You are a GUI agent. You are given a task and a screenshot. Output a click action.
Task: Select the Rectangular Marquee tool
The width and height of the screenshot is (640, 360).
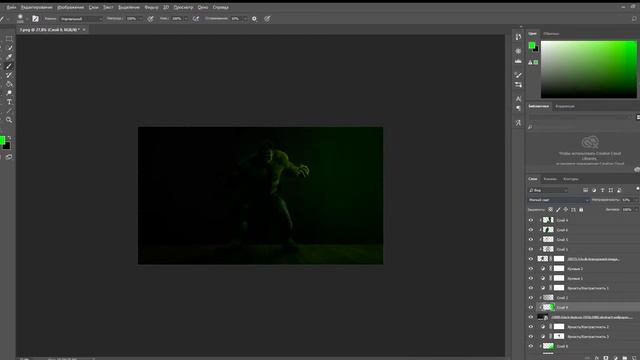[x=9, y=39]
